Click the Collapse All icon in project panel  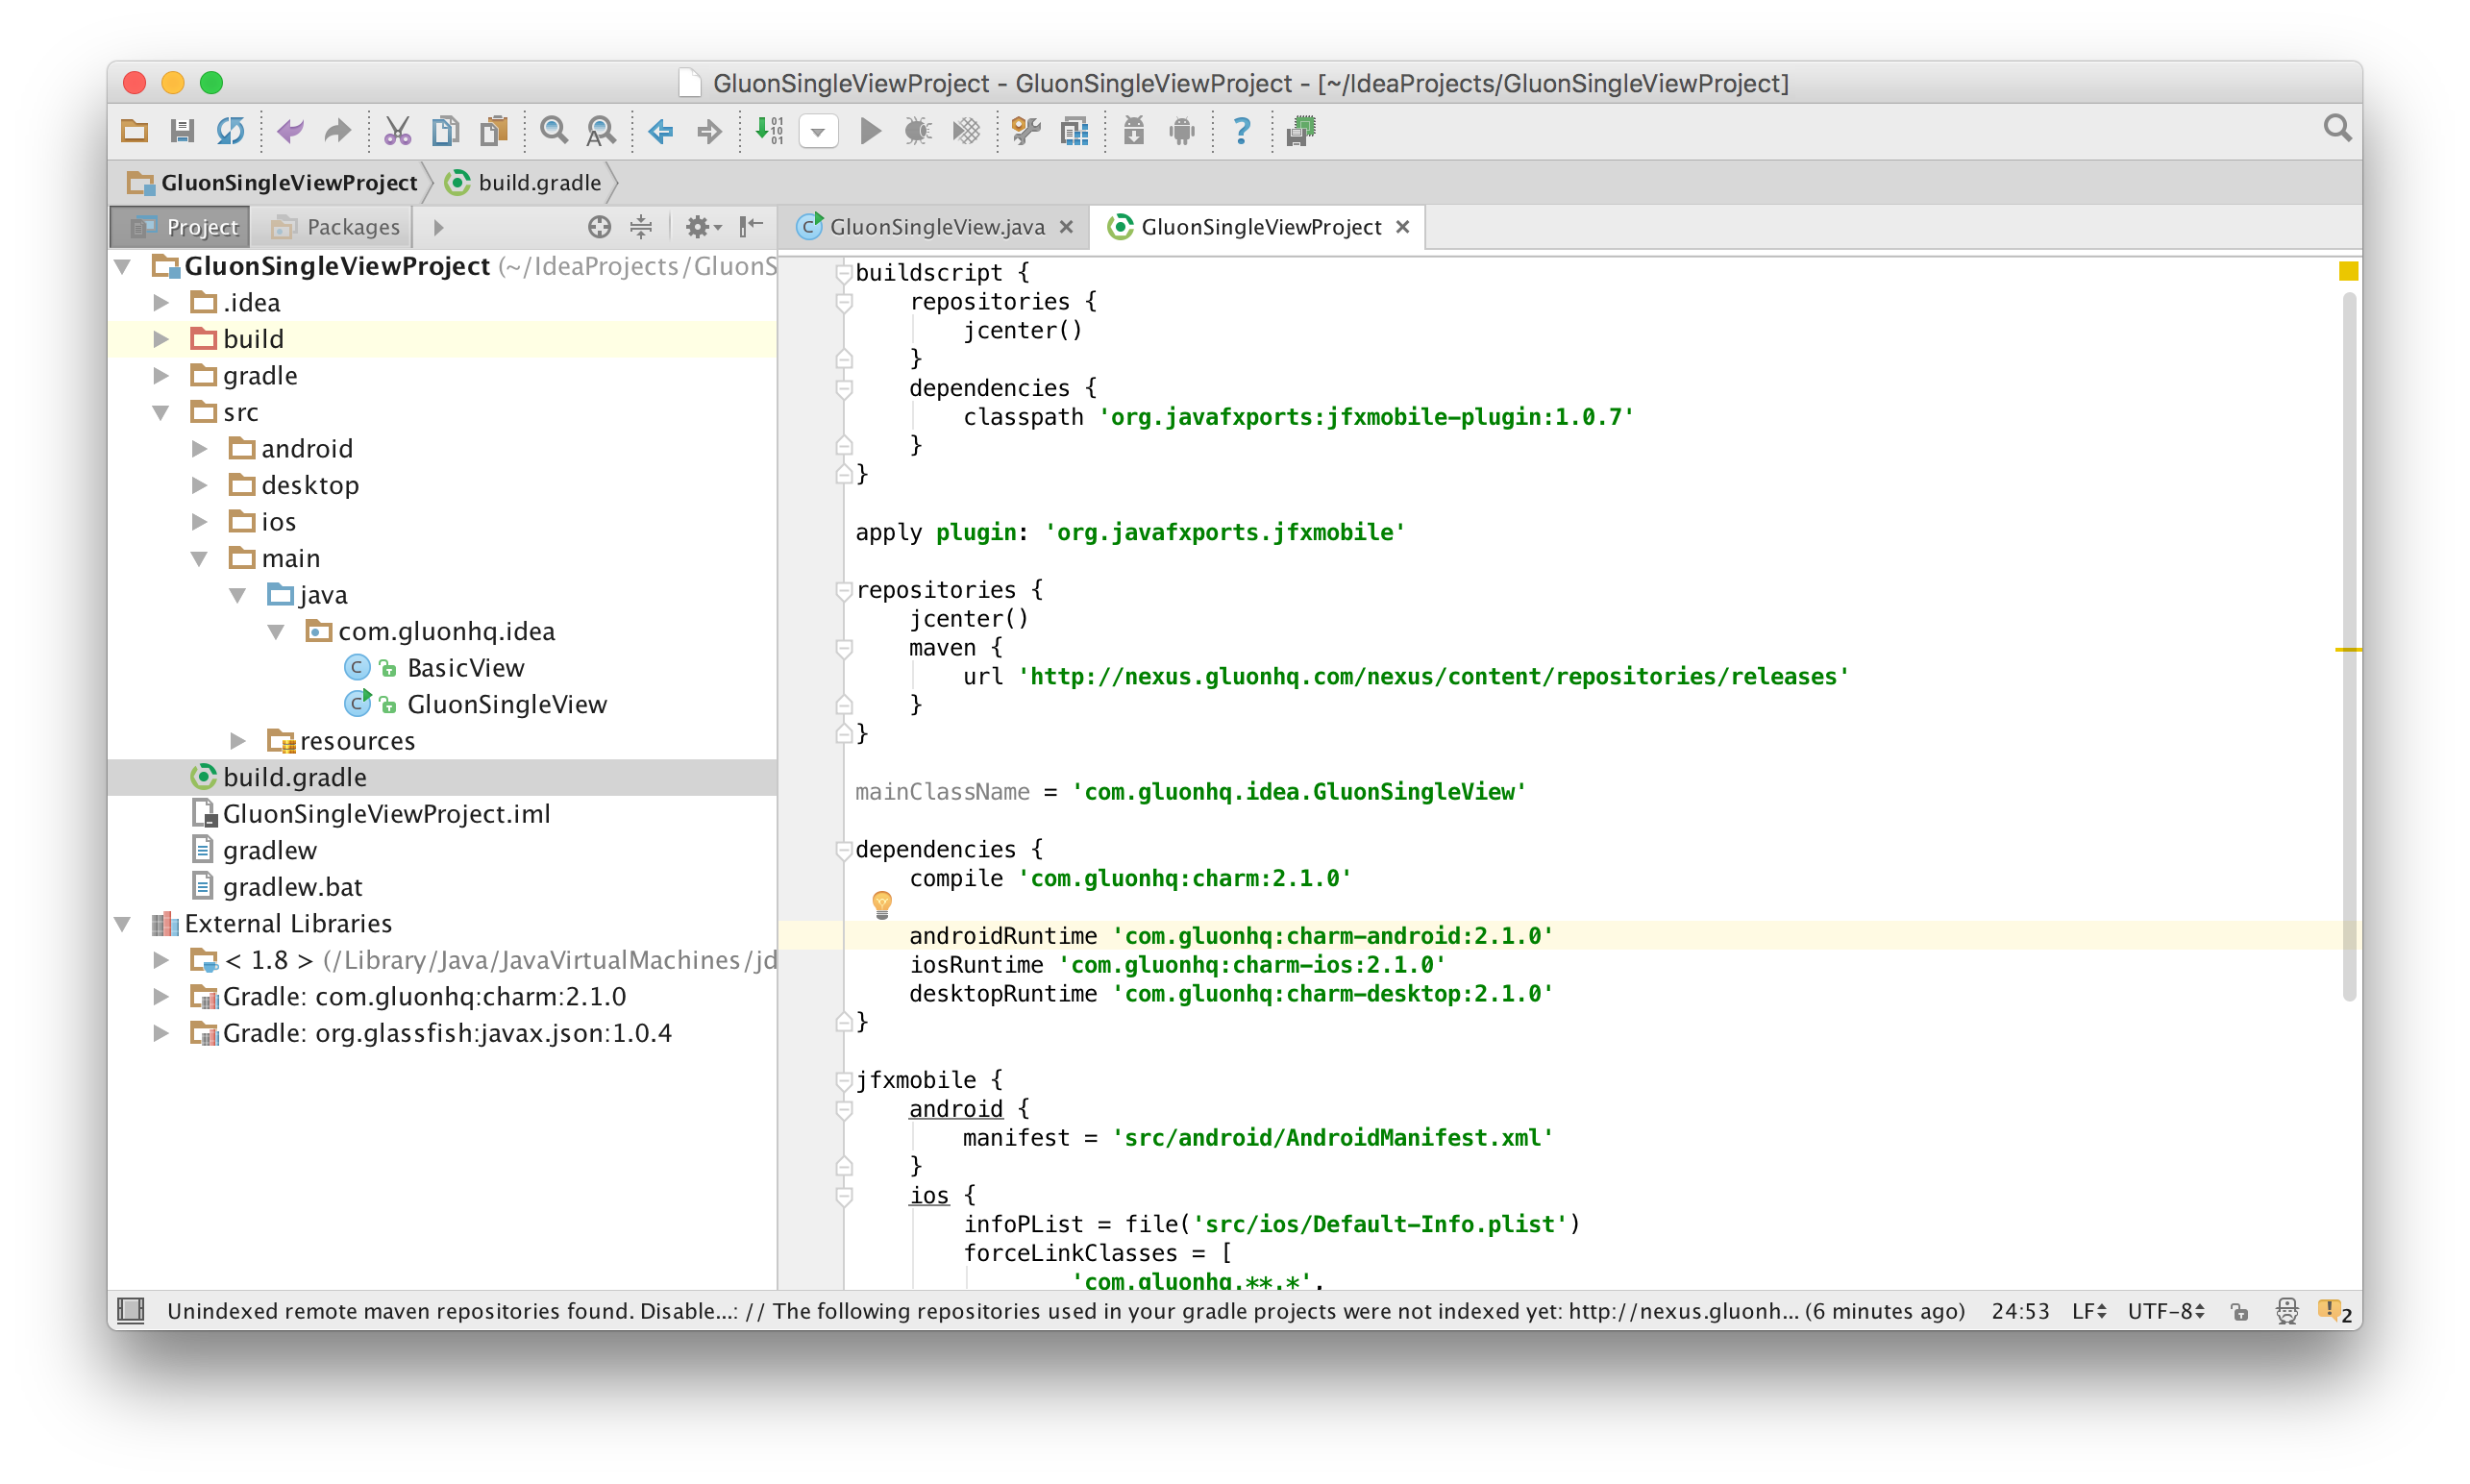tap(641, 227)
